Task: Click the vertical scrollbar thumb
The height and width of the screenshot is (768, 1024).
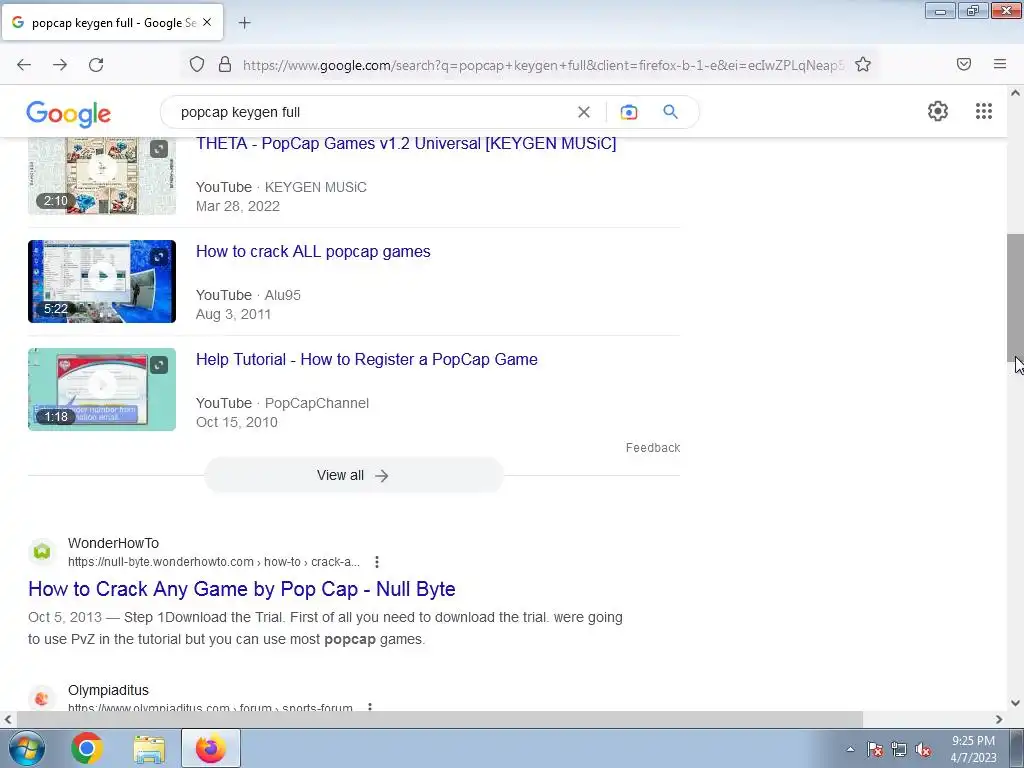Action: click(1015, 297)
